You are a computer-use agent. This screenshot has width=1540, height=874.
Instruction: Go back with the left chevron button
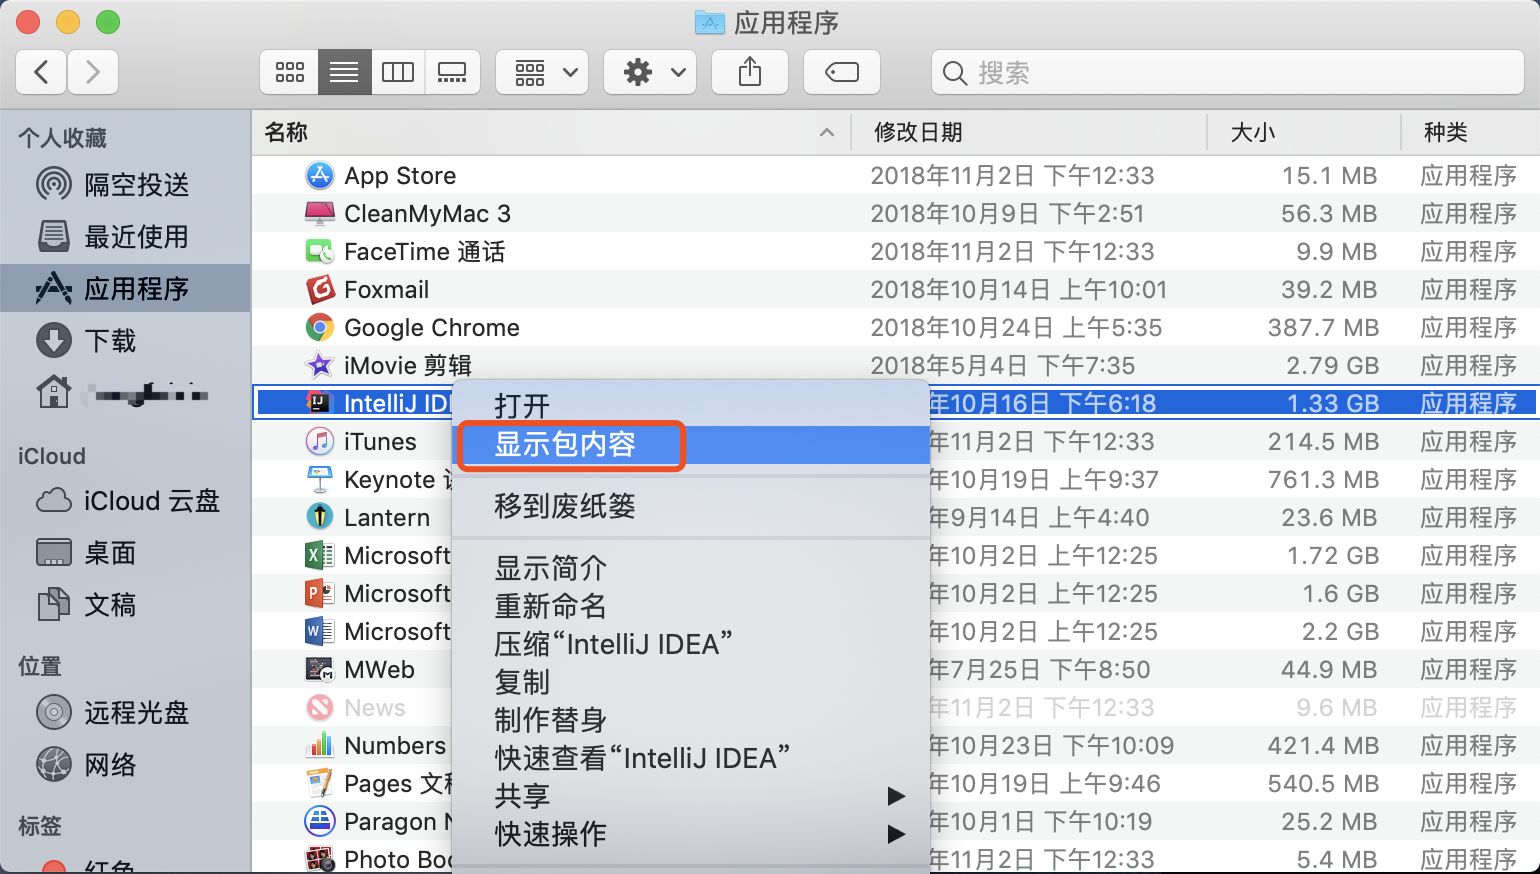coord(42,72)
